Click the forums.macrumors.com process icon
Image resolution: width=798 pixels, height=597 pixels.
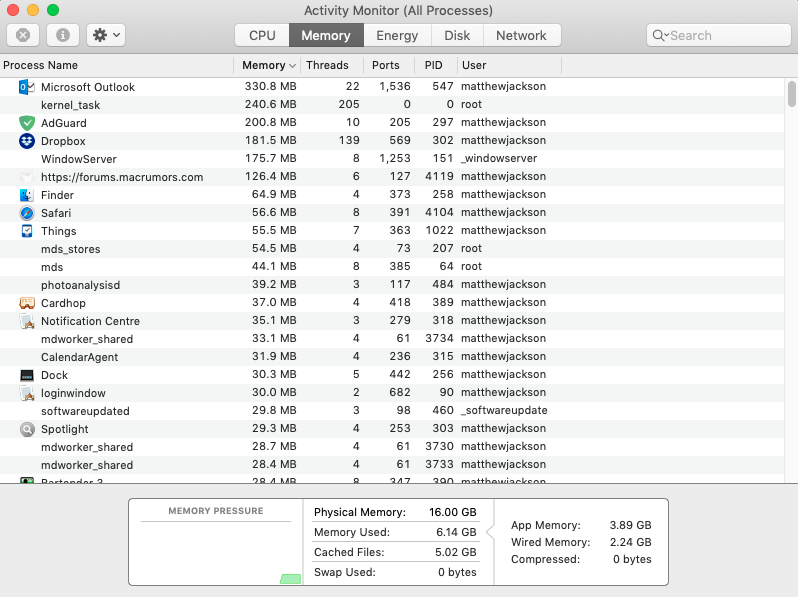click(x=27, y=177)
